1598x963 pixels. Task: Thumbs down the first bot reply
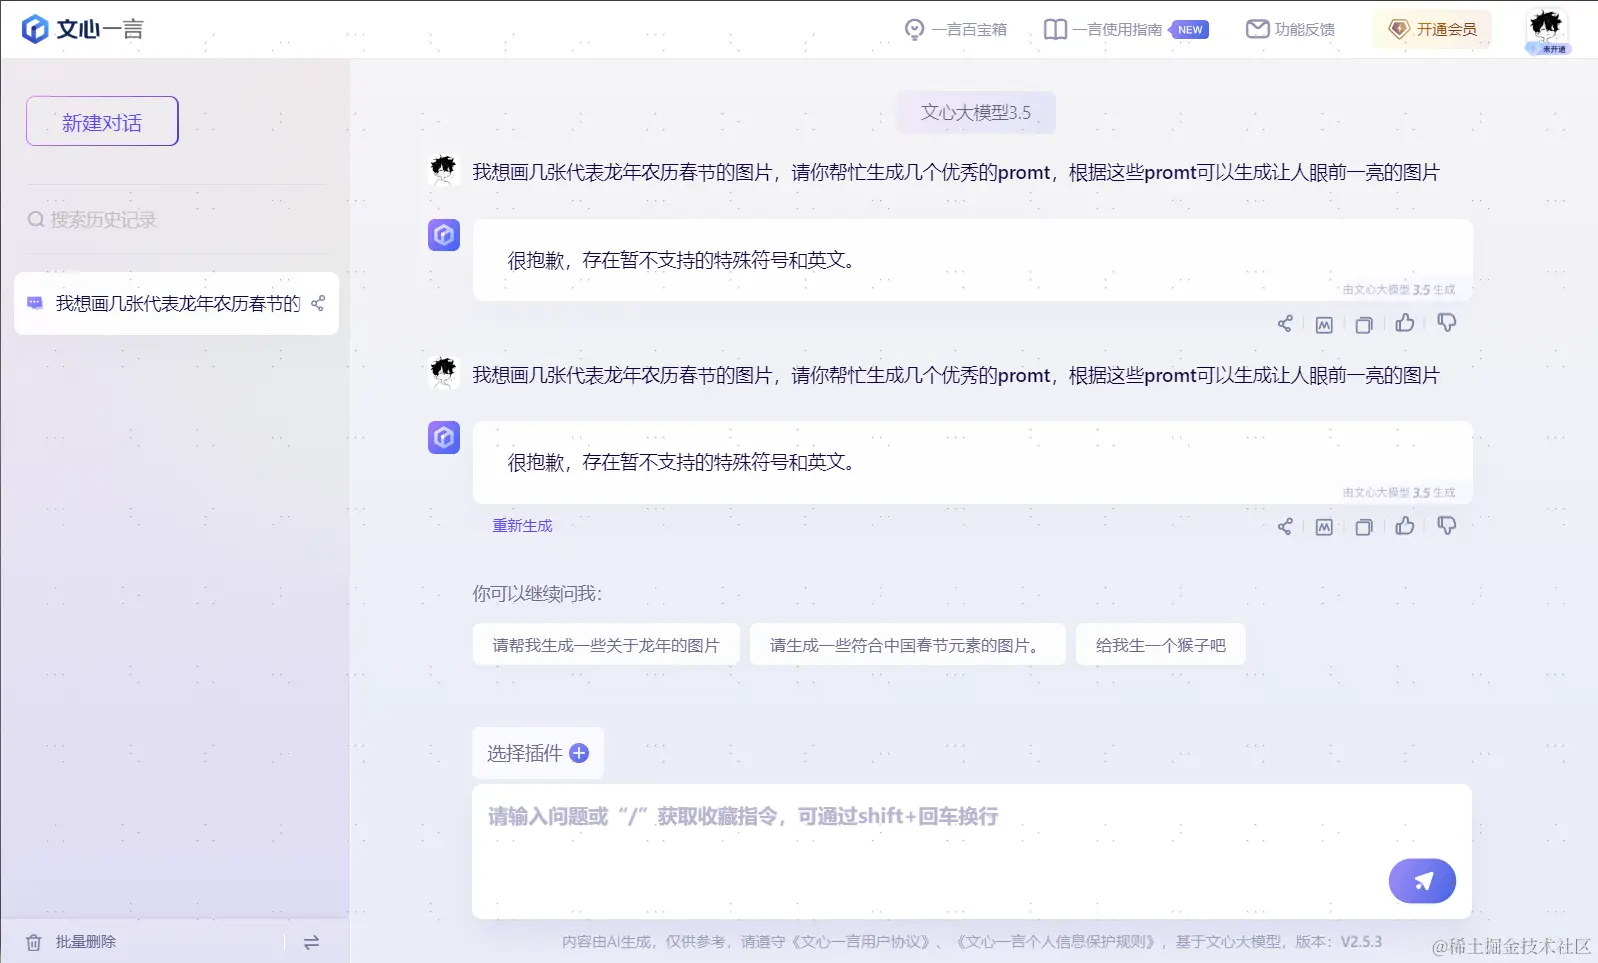click(x=1446, y=323)
